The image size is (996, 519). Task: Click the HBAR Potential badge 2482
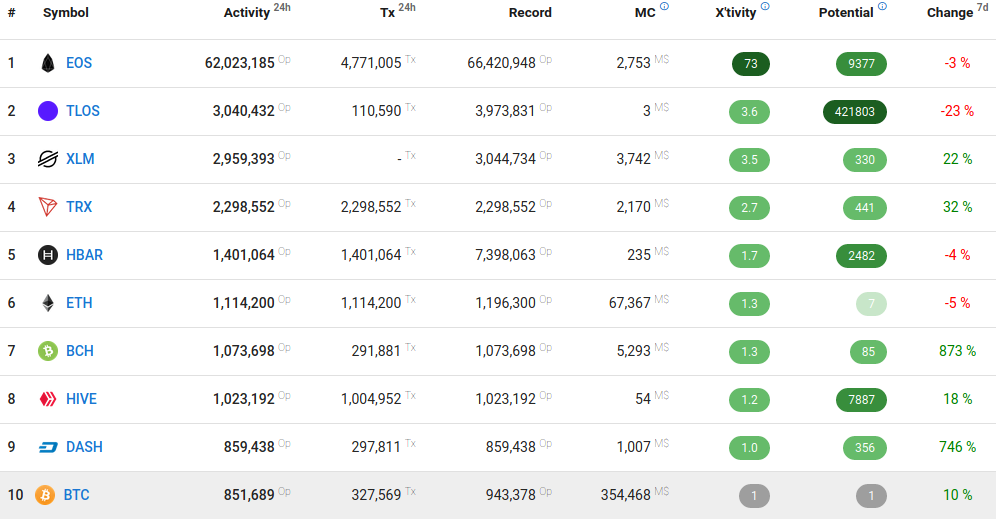click(x=861, y=255)
